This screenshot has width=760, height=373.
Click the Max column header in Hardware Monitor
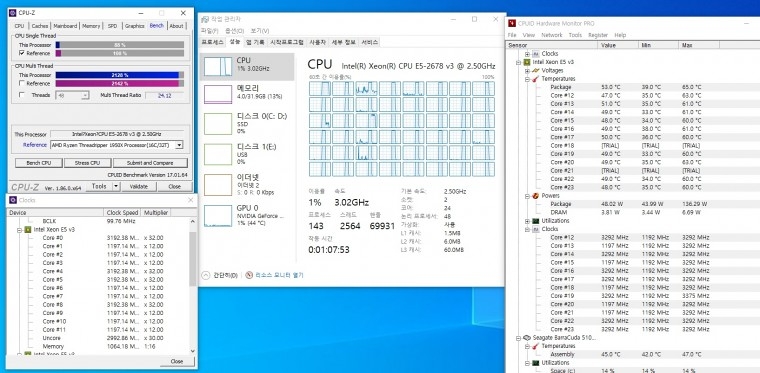[x=698, y=45]
